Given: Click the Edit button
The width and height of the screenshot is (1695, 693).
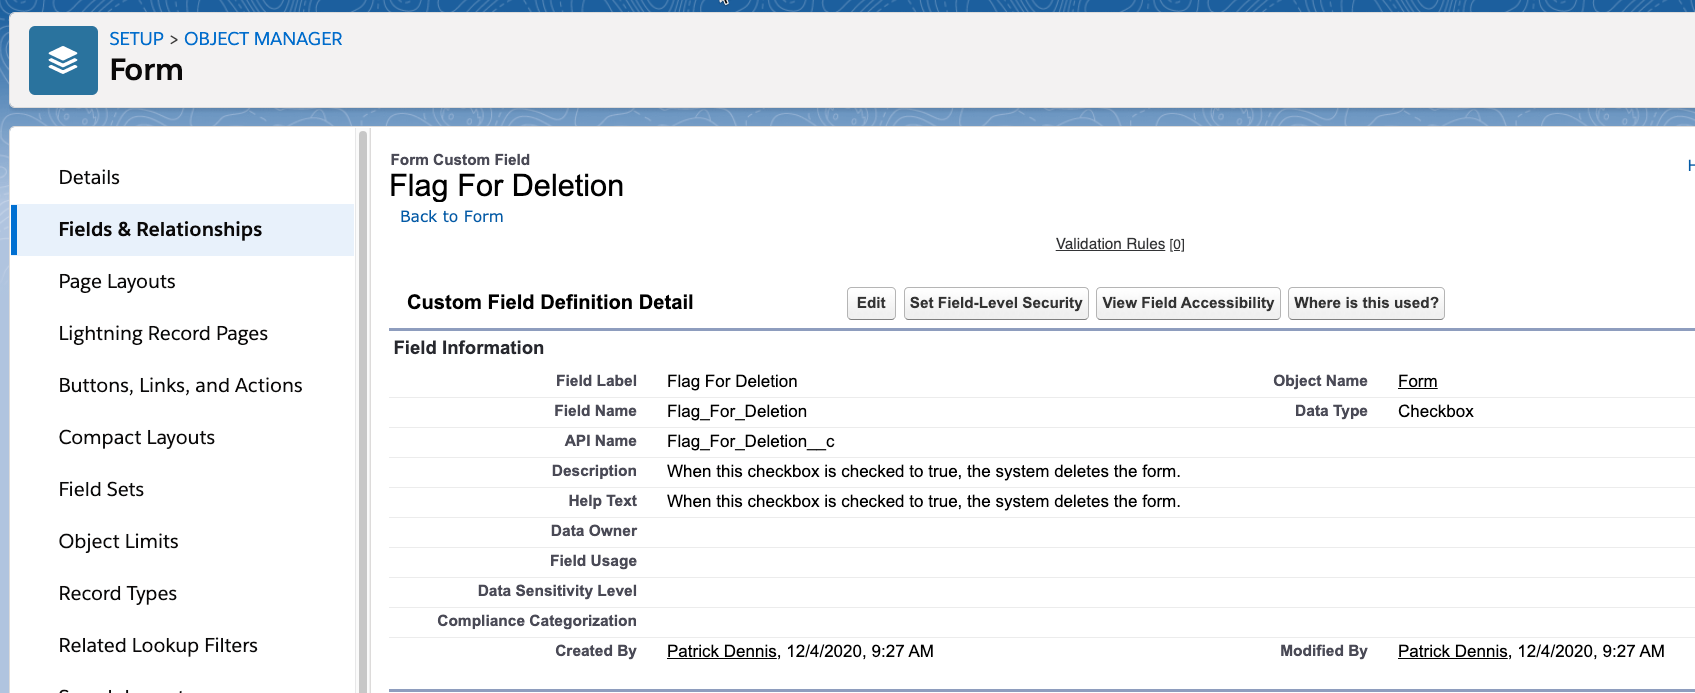Looking at the screenshot, I should 871,303.
